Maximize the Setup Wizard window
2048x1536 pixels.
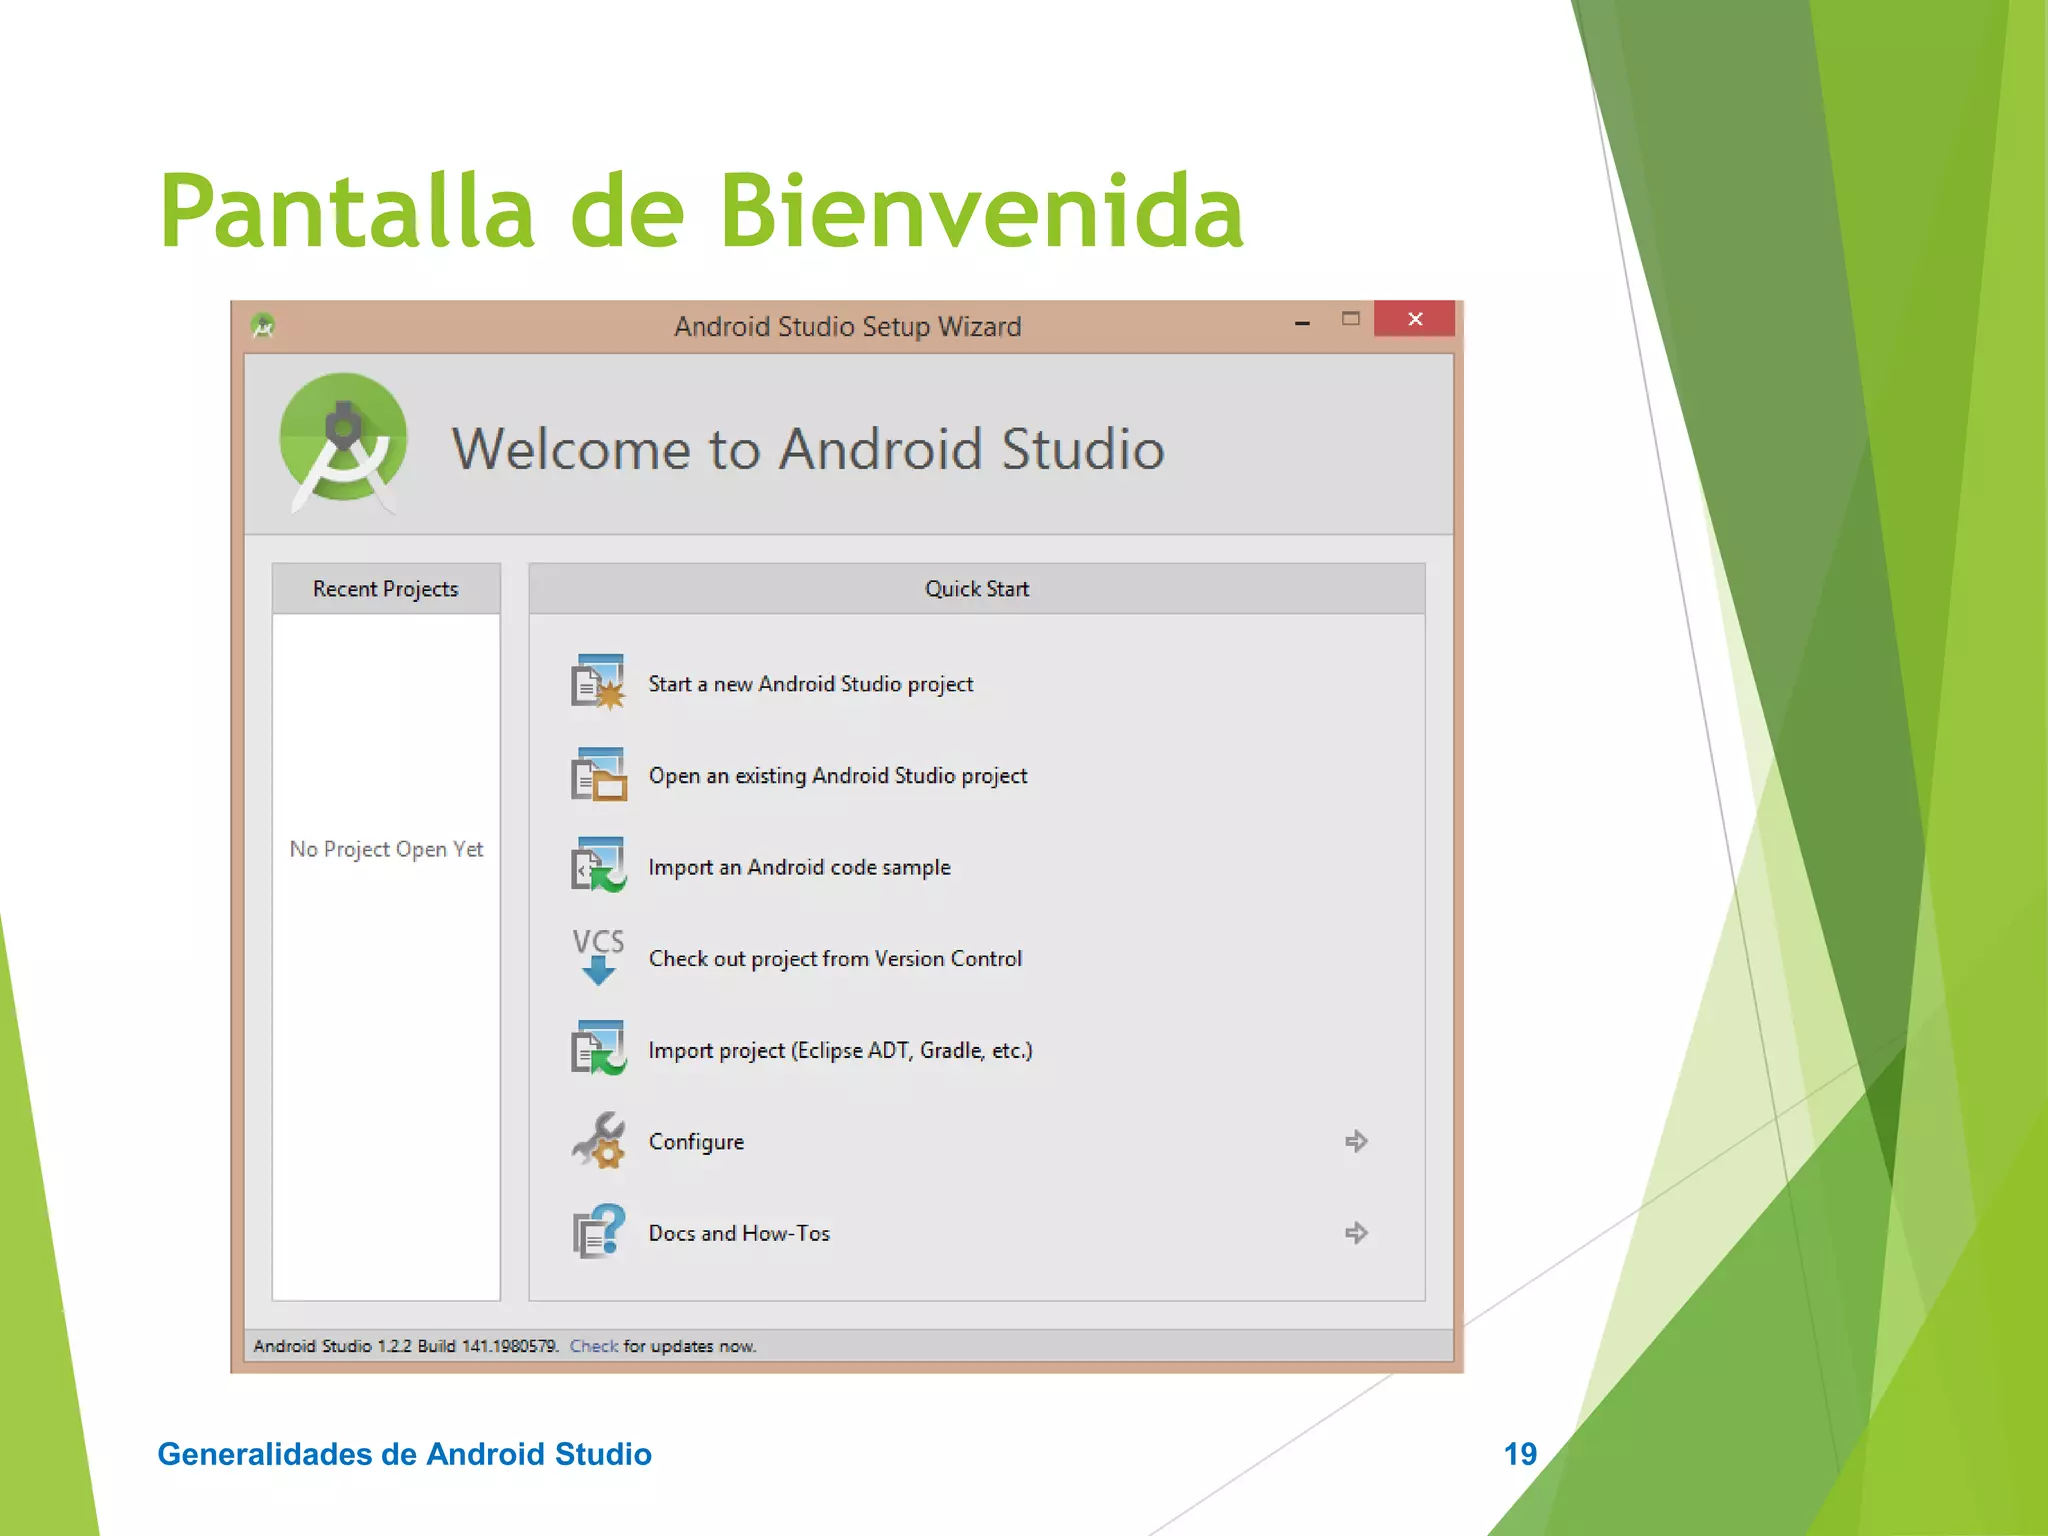pos(1350,319)
